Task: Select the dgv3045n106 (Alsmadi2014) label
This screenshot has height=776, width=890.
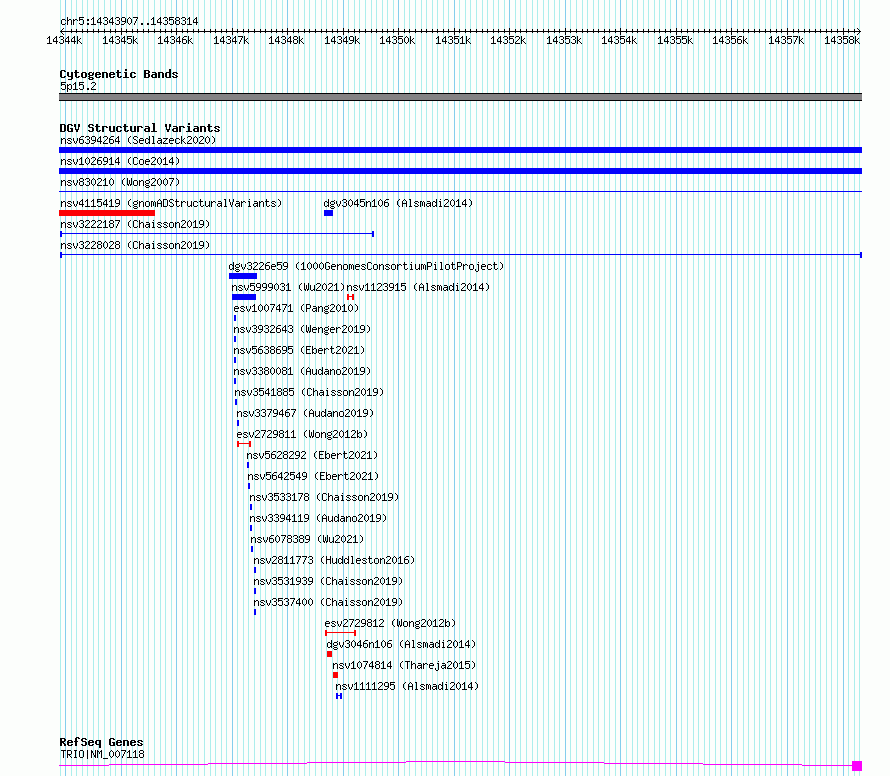Action: [398, 203]
